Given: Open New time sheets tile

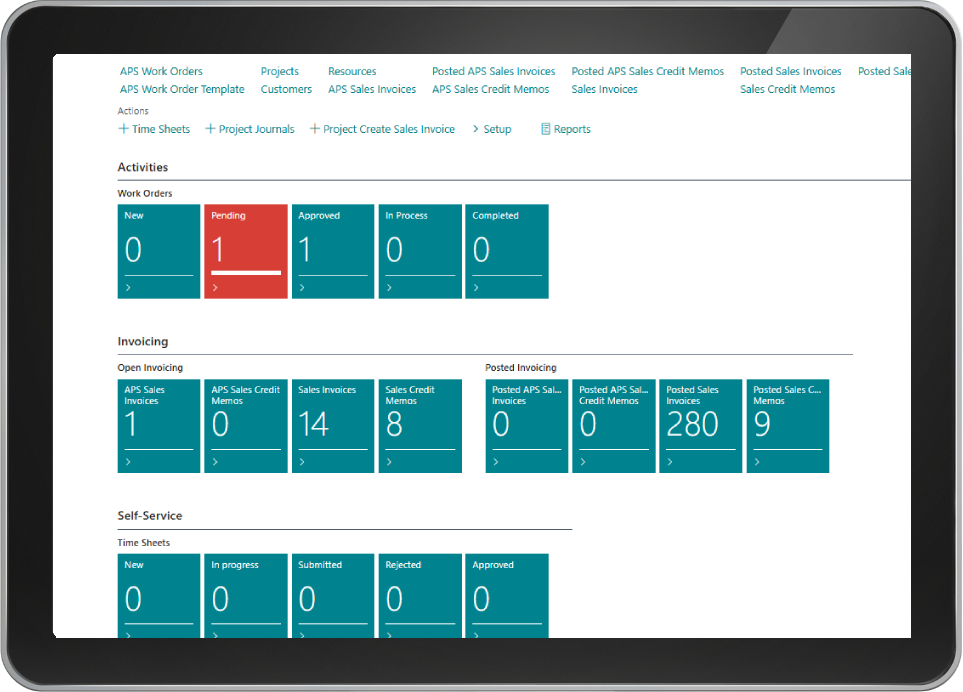Looking at the screenshot, I should [158, 596].
